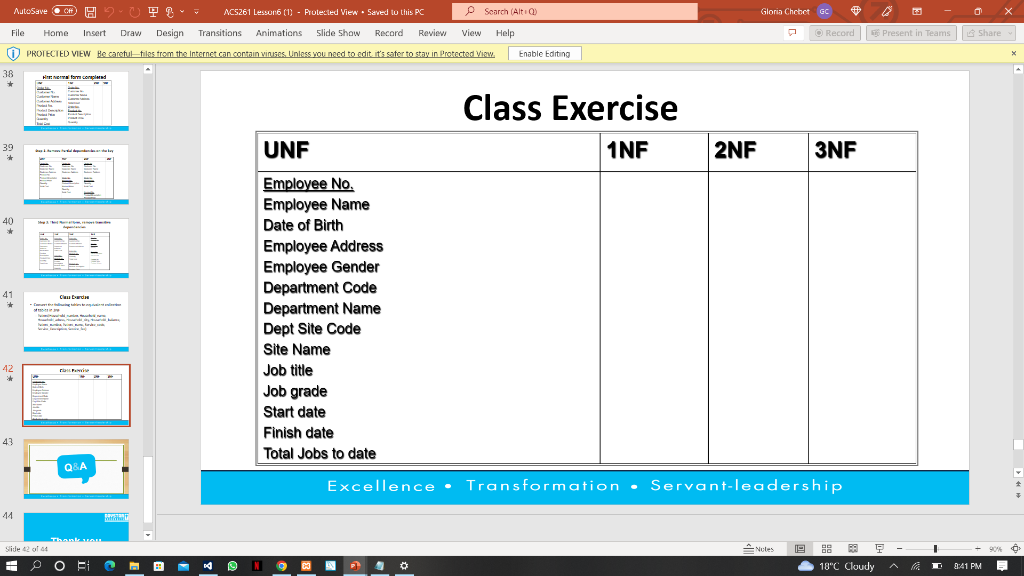Select the Redo icon

(x=133, y=11)
